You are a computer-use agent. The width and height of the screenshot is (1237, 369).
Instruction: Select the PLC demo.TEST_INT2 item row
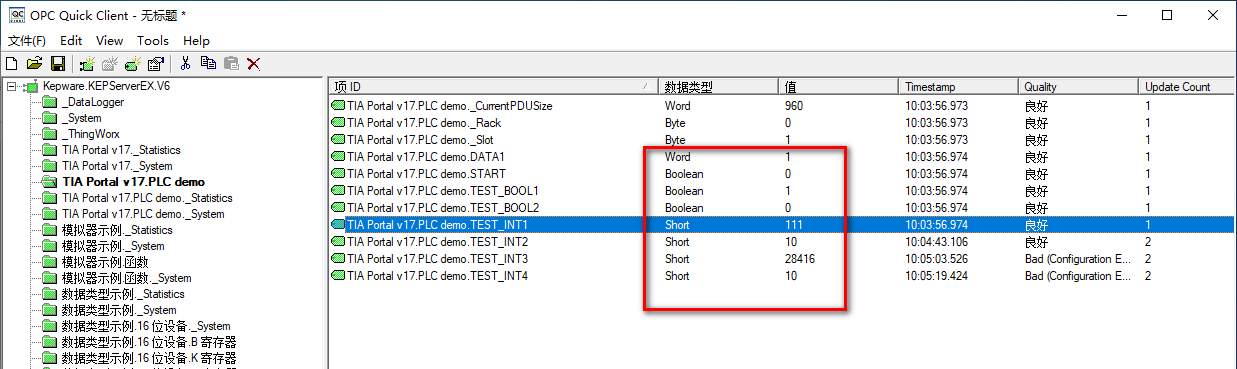[782, 242]
